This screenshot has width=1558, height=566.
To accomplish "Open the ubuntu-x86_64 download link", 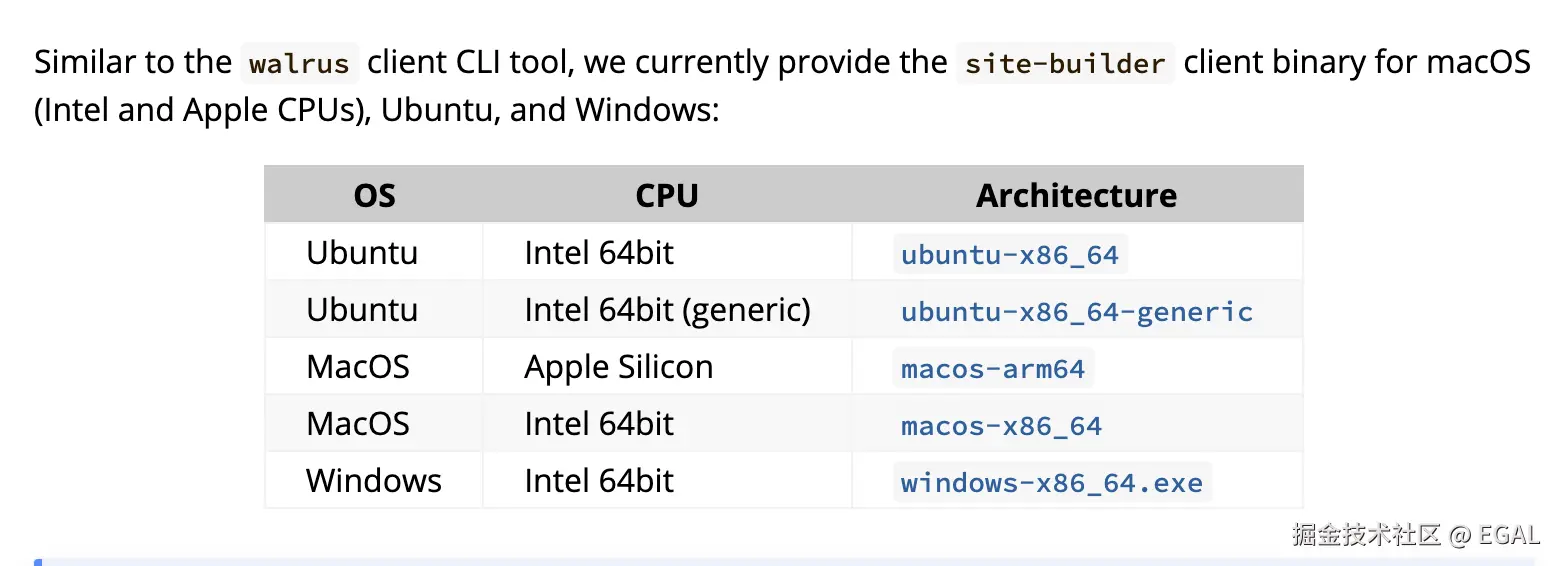I will pyautogui.click(x=1009, y=255).
